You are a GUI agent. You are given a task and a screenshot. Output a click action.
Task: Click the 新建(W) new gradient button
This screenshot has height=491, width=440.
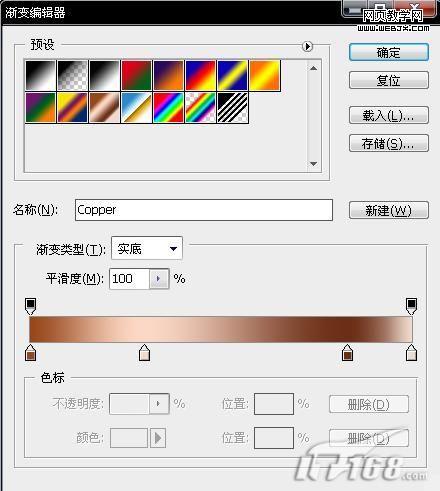(389, 210)
